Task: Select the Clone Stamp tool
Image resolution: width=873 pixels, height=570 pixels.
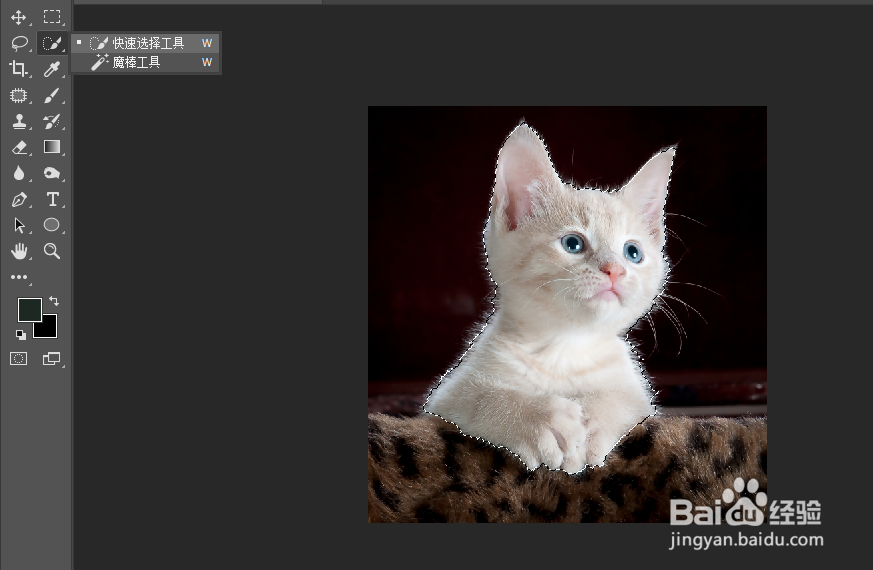Action: [19, 121]
